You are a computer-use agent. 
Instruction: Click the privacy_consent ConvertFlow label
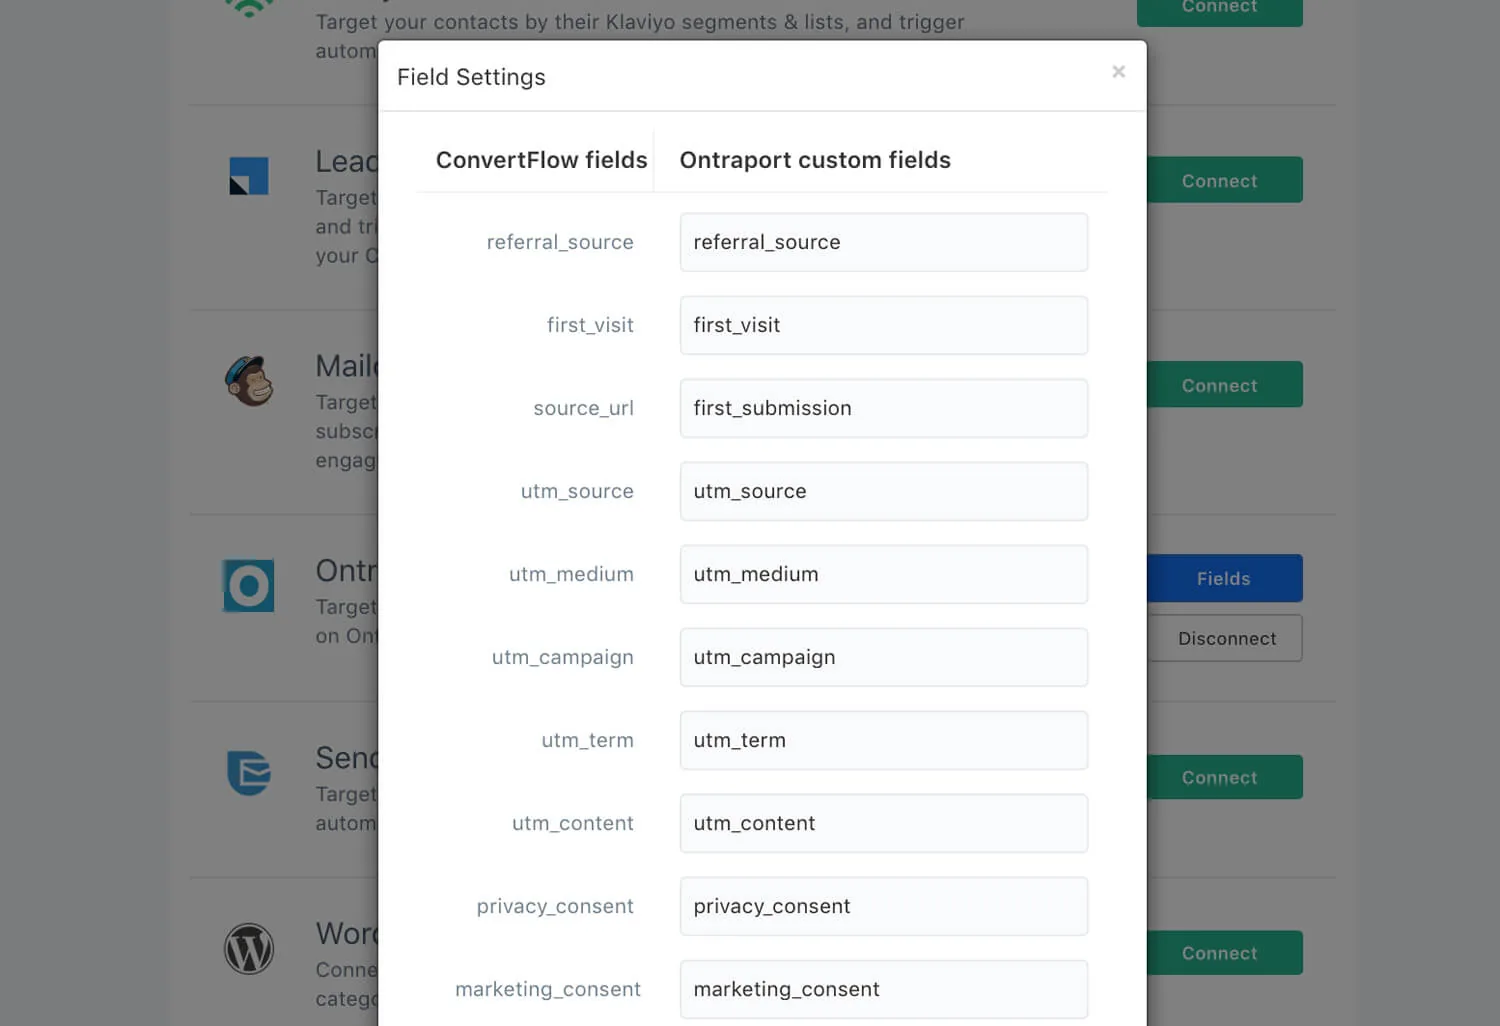[555, 906]
